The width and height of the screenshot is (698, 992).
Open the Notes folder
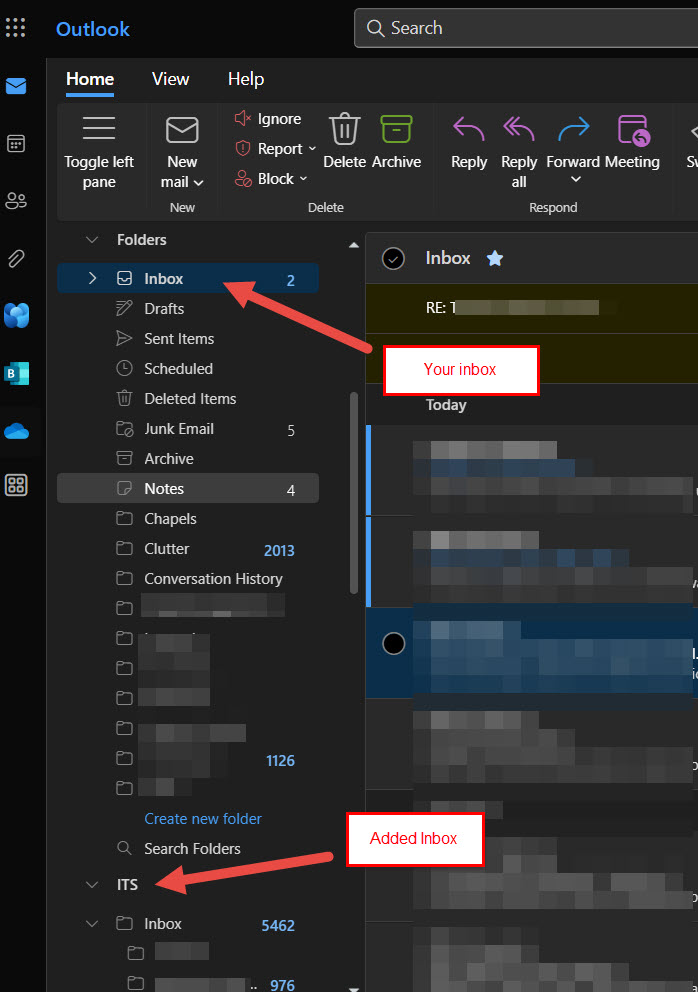click(x=188, y=488)
